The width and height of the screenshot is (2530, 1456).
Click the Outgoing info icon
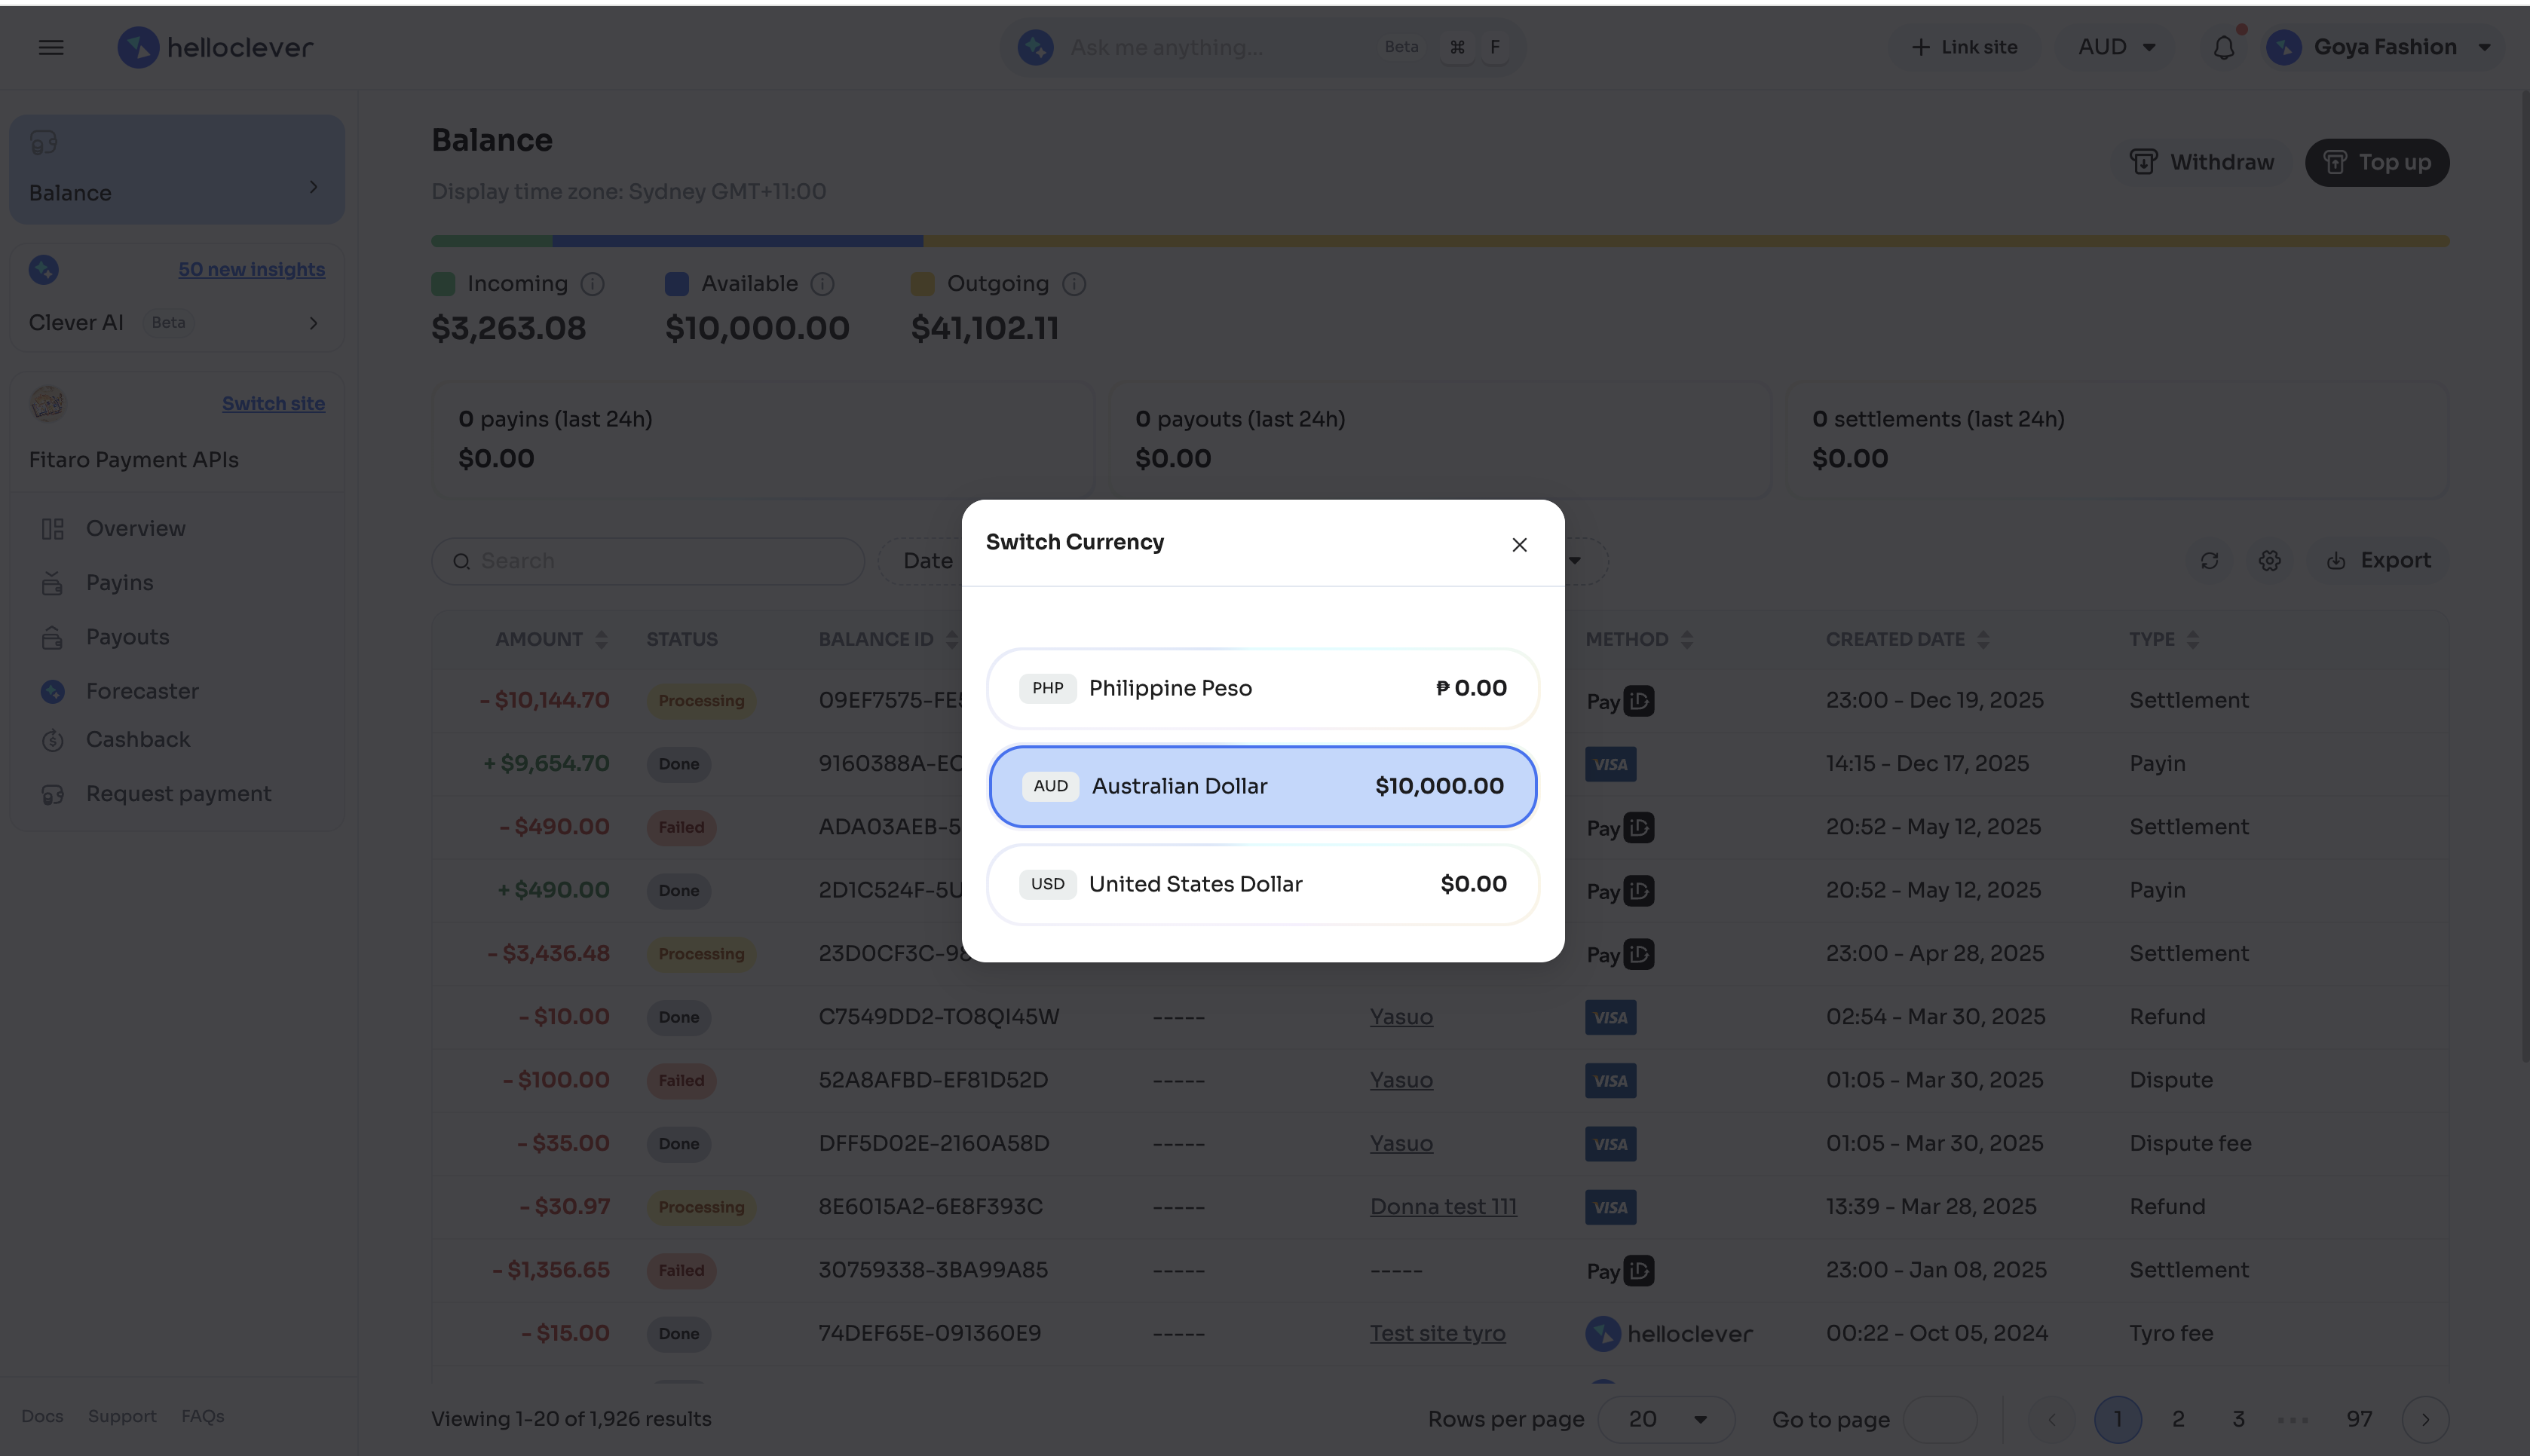[1074, 284]
